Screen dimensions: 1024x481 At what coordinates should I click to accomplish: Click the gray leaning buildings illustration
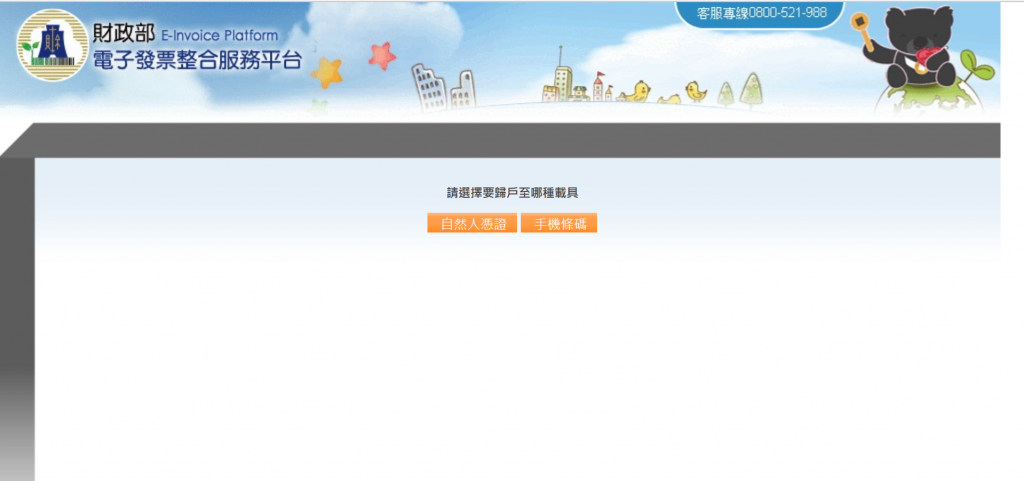443,87
